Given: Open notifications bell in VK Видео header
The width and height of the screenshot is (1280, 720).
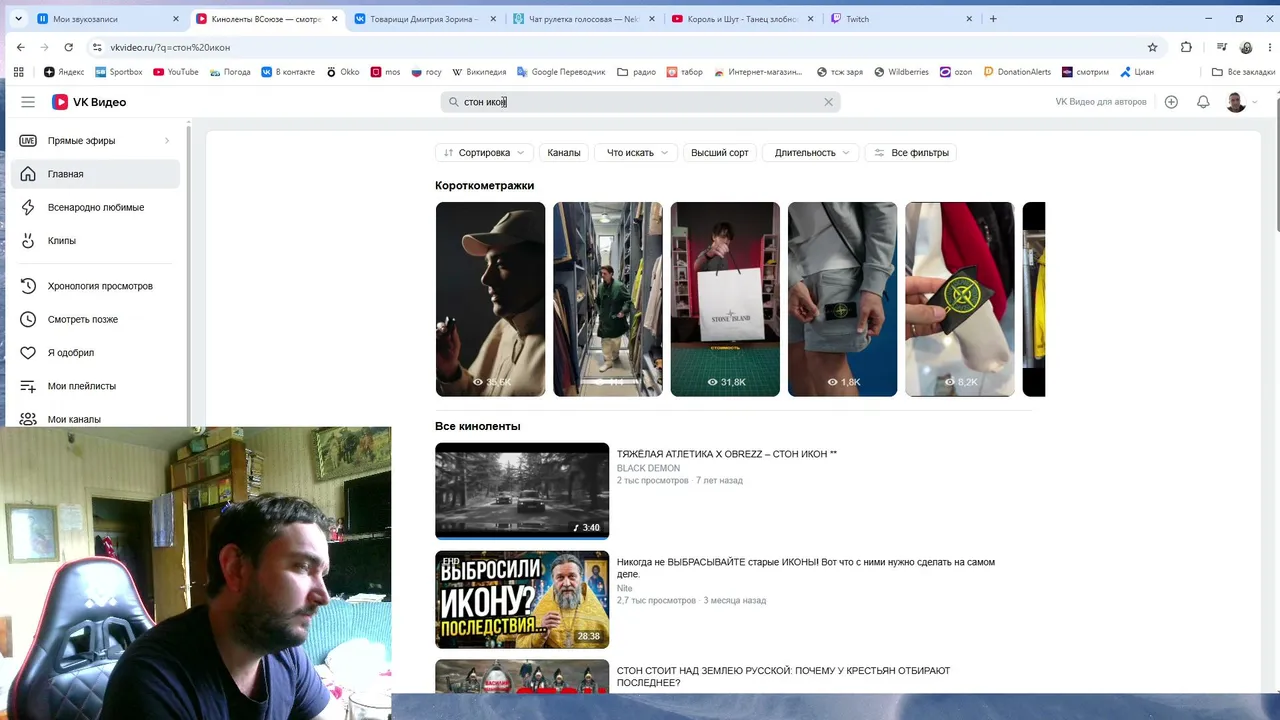Looking at the screenshot, I should point(1203,102).
